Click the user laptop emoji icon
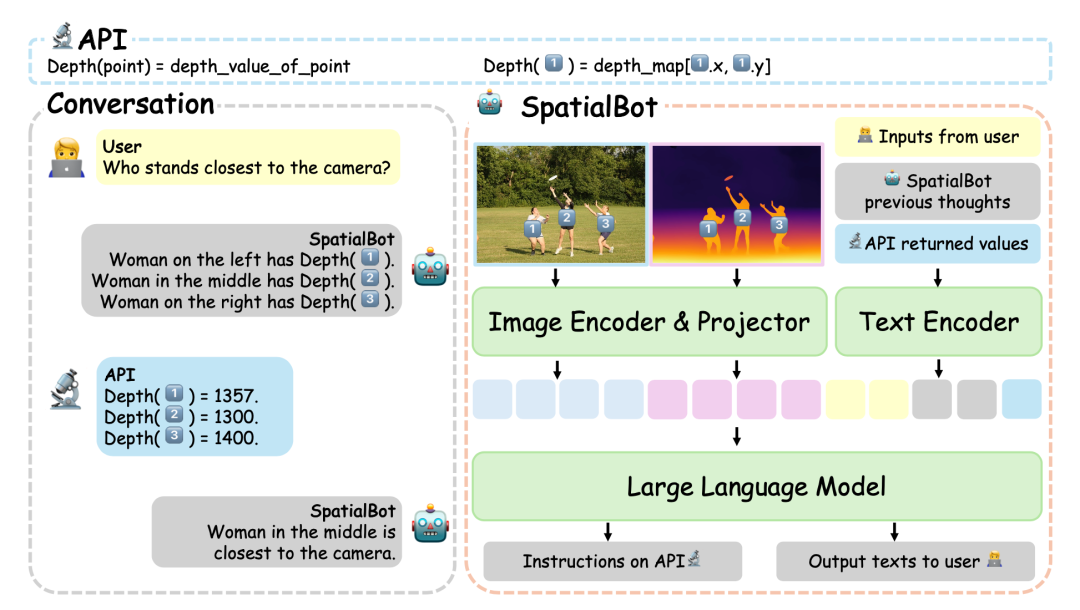1080x610 pixels. point(67,157)
